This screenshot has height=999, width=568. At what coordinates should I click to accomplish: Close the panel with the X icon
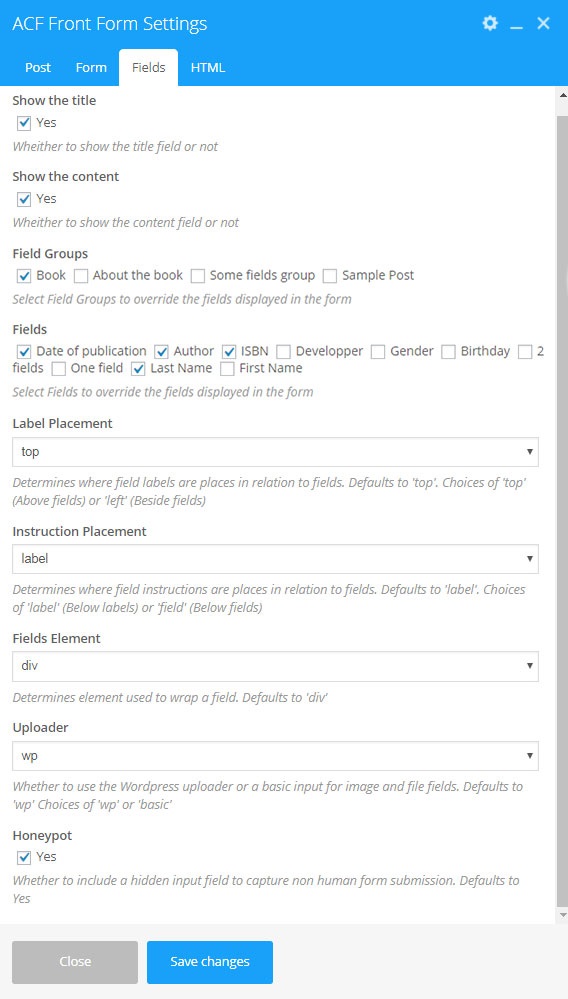pos(543,24)
